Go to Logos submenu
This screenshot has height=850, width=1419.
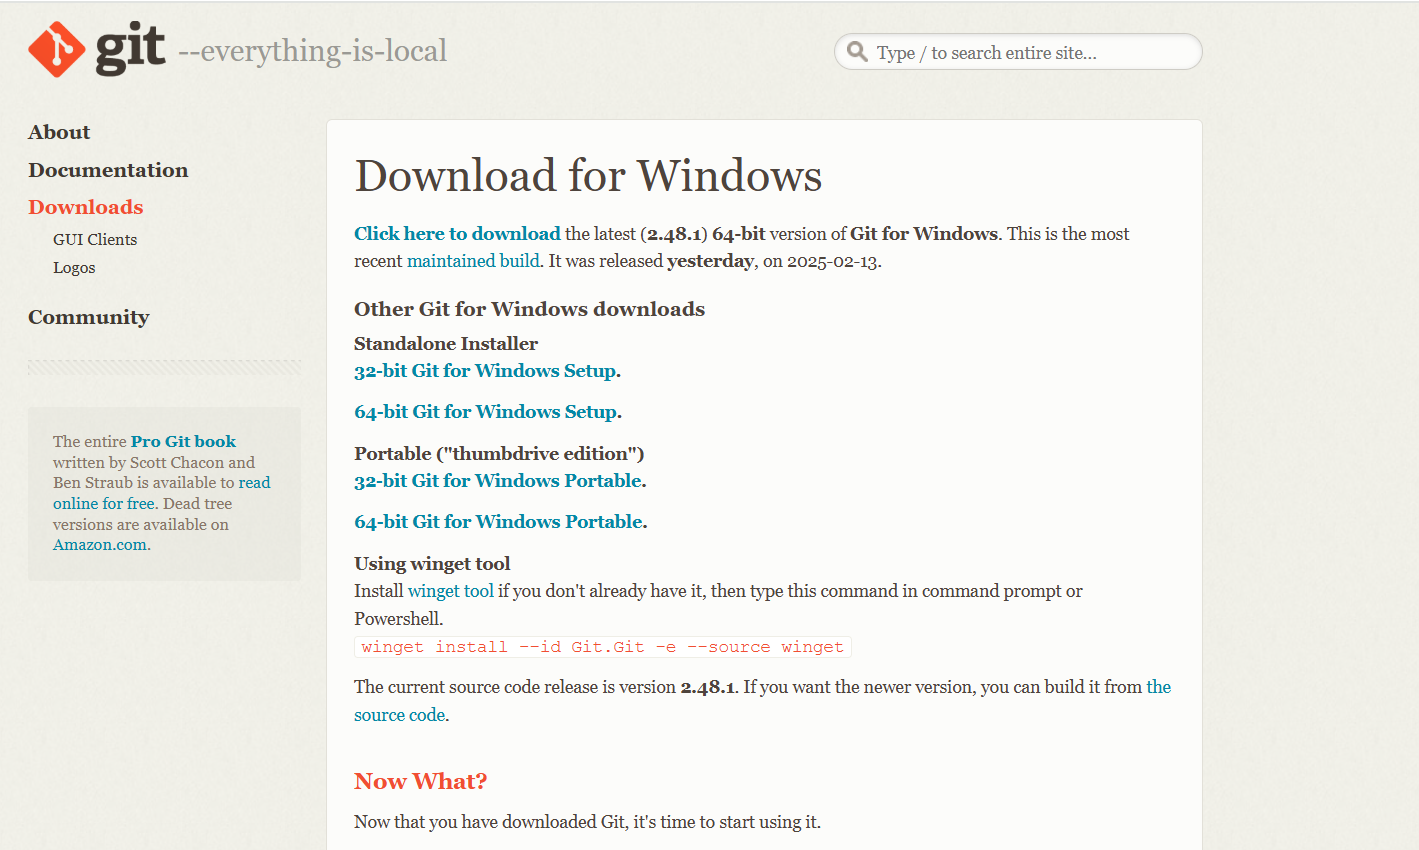[74, 268]
